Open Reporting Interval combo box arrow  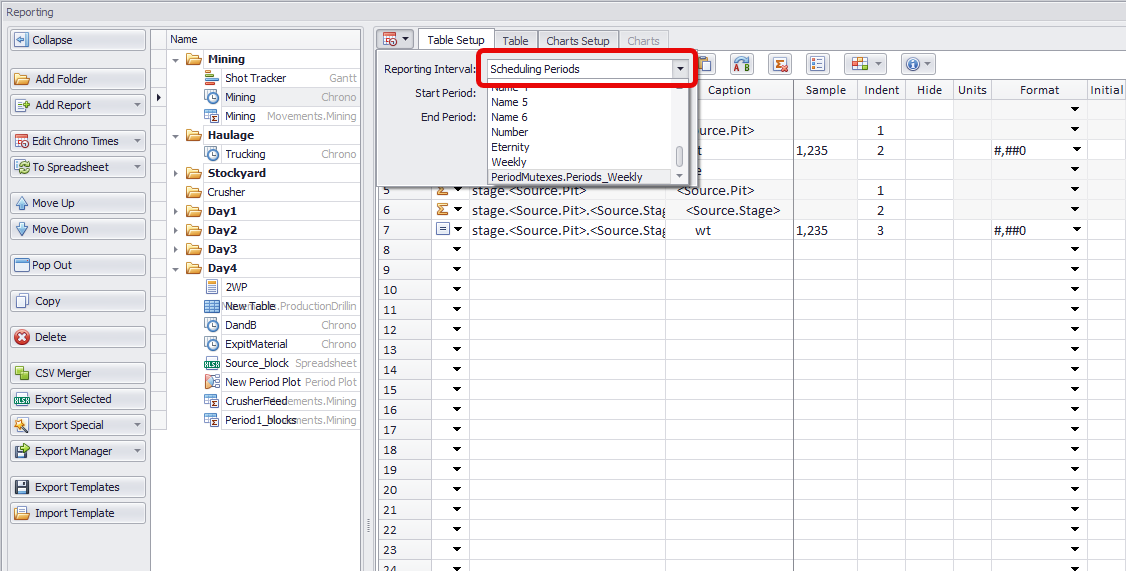pos(681,69)
